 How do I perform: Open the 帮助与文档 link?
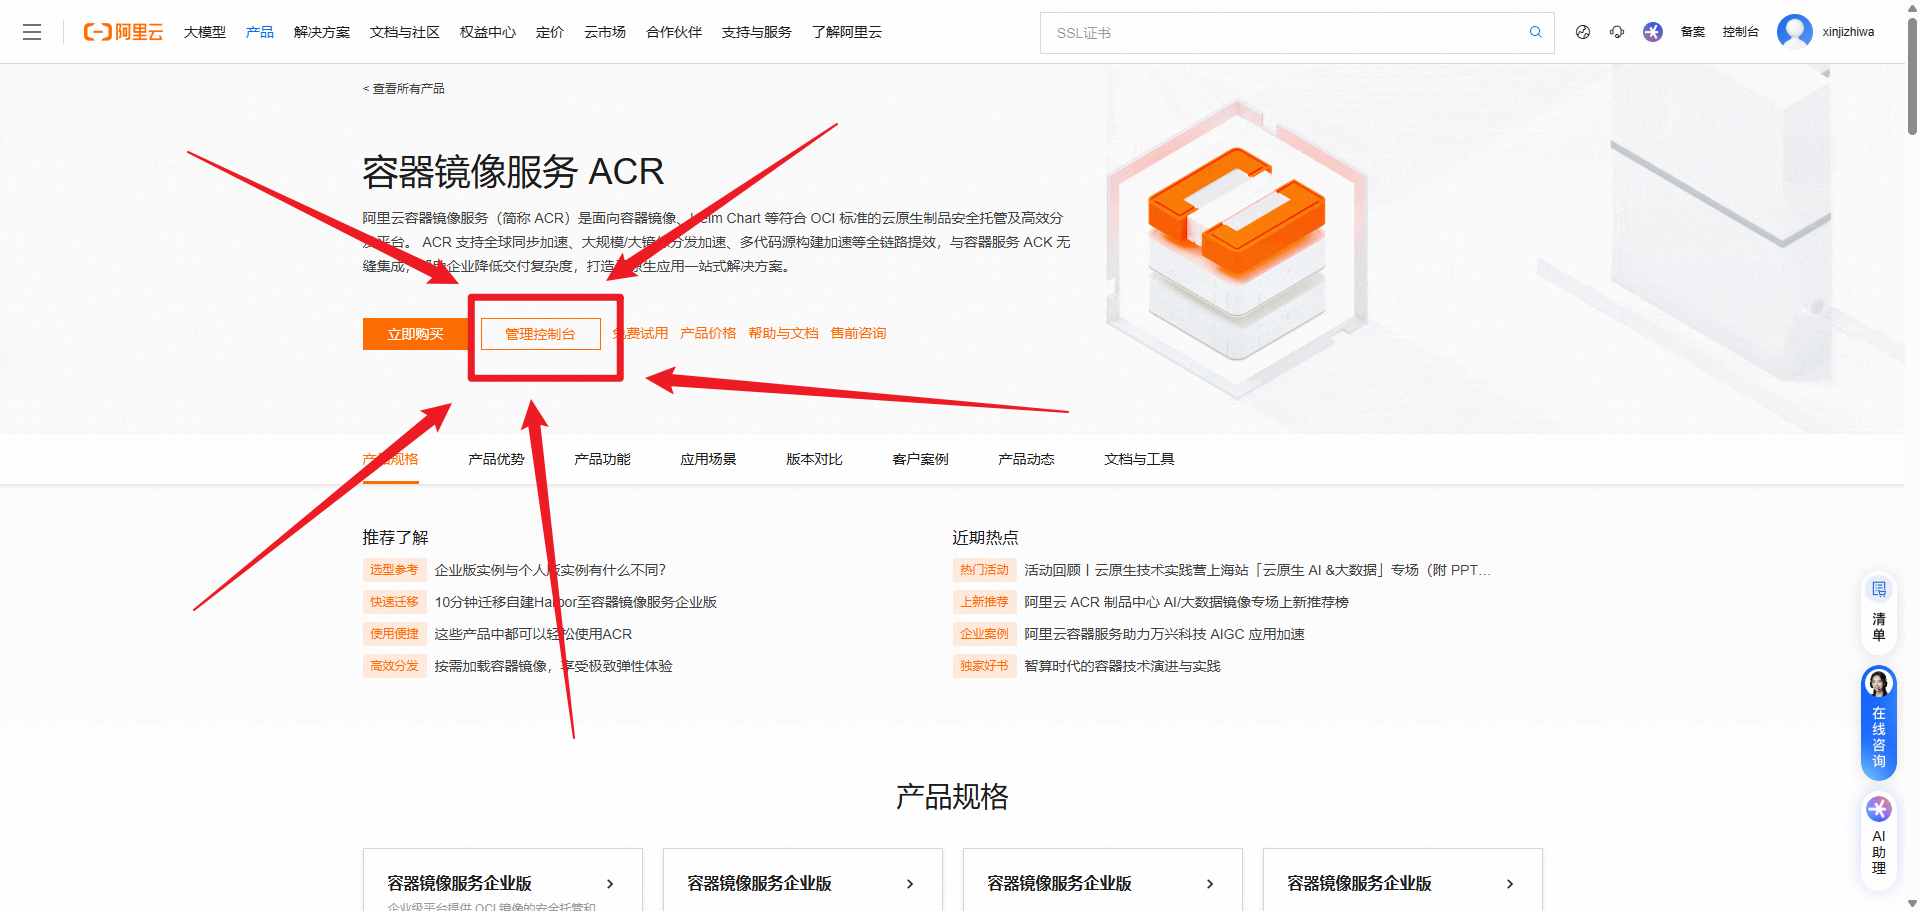(783, 333)
